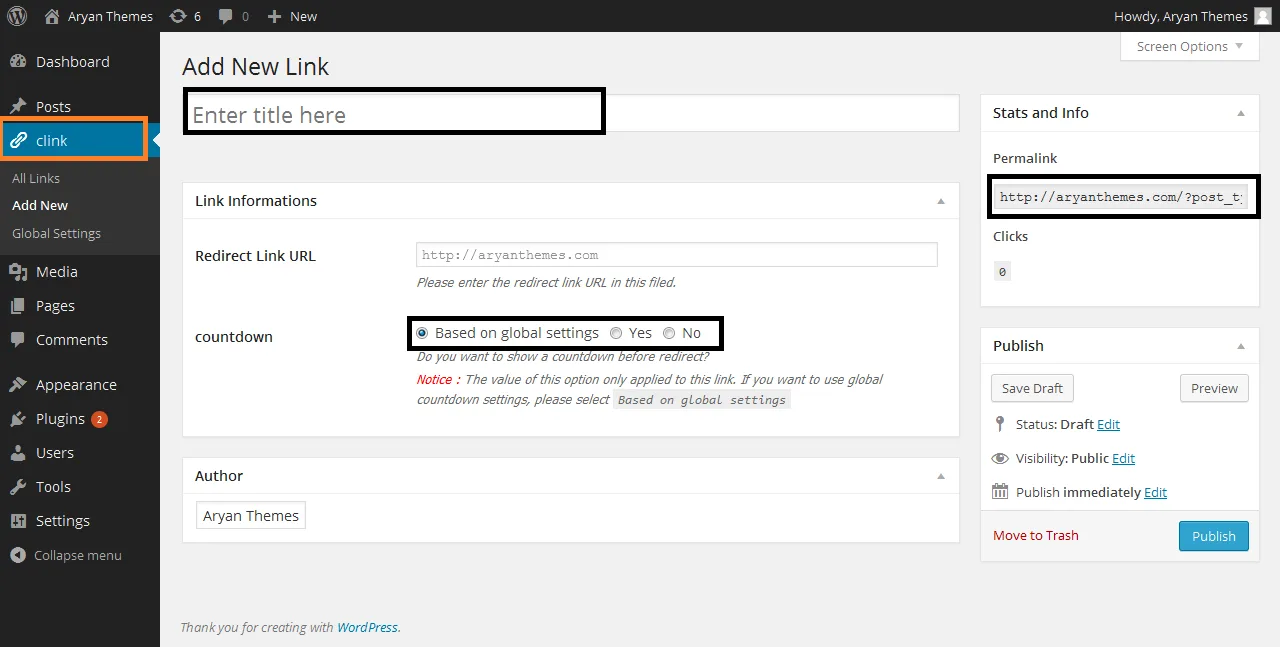Image resolution: width=1280 pixels, height=647 pixels.
Task: Click the visibility eye icon
Action: [1000, 458]
